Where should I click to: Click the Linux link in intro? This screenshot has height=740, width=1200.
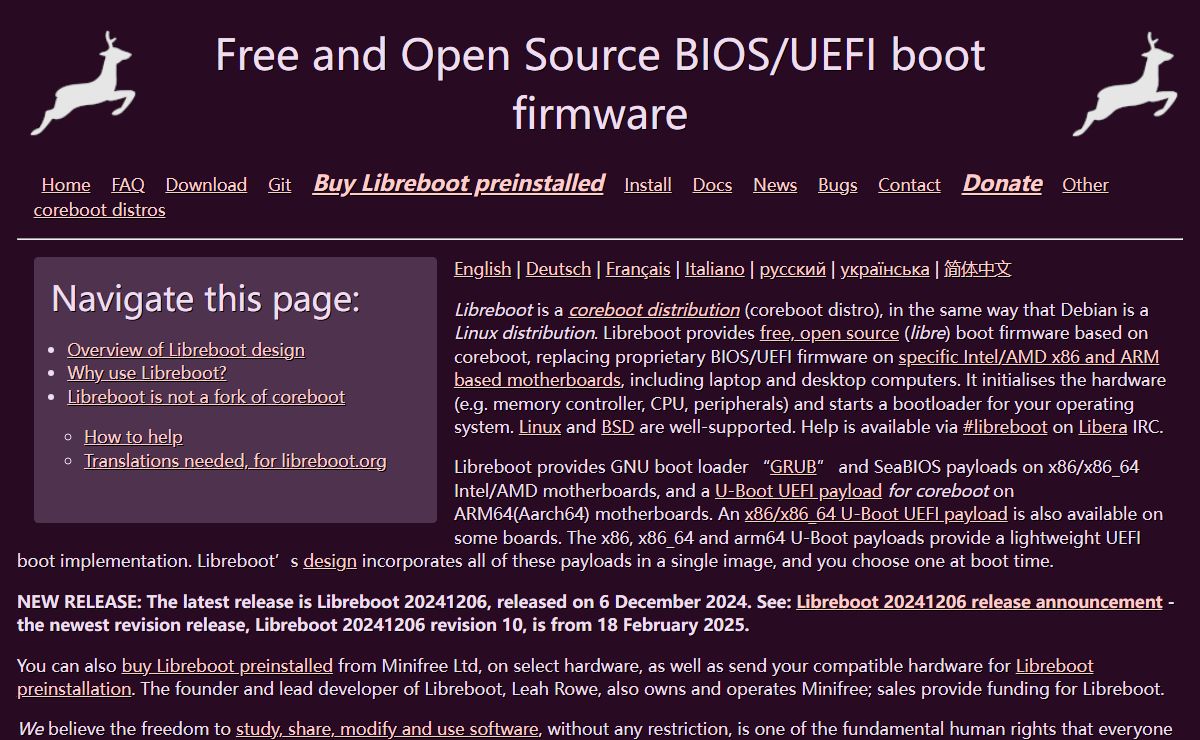(540, 427)
